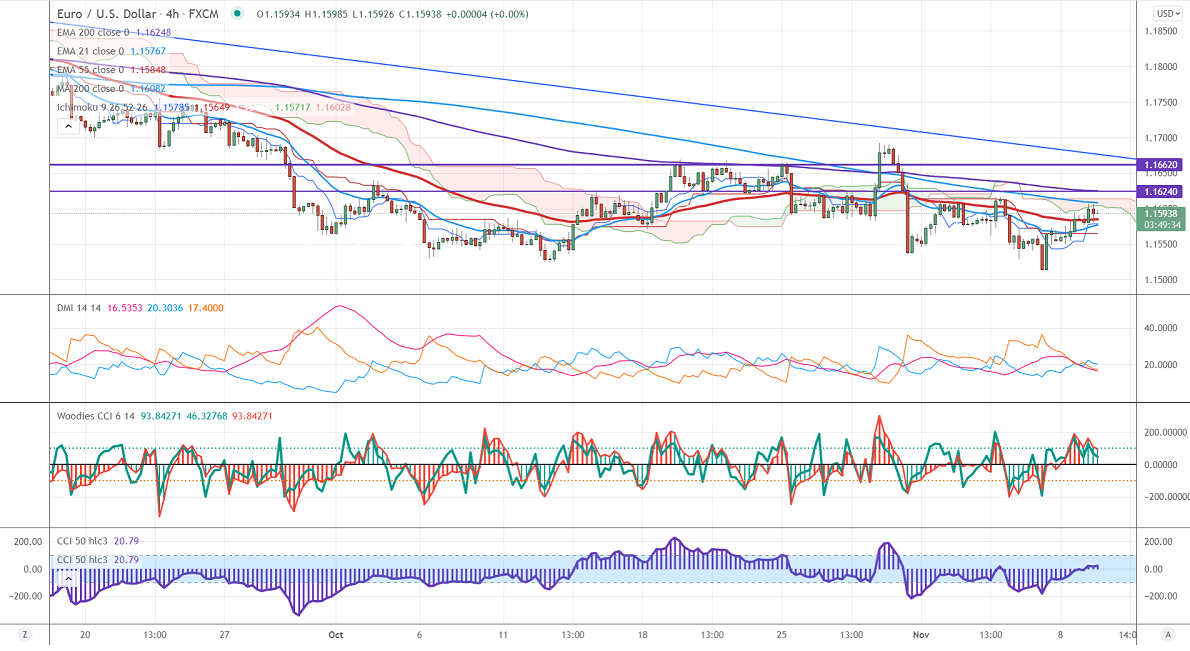Click the 18 date label on time axis
The height and width of the screenshot is (651, 1190).
(642, 634)
